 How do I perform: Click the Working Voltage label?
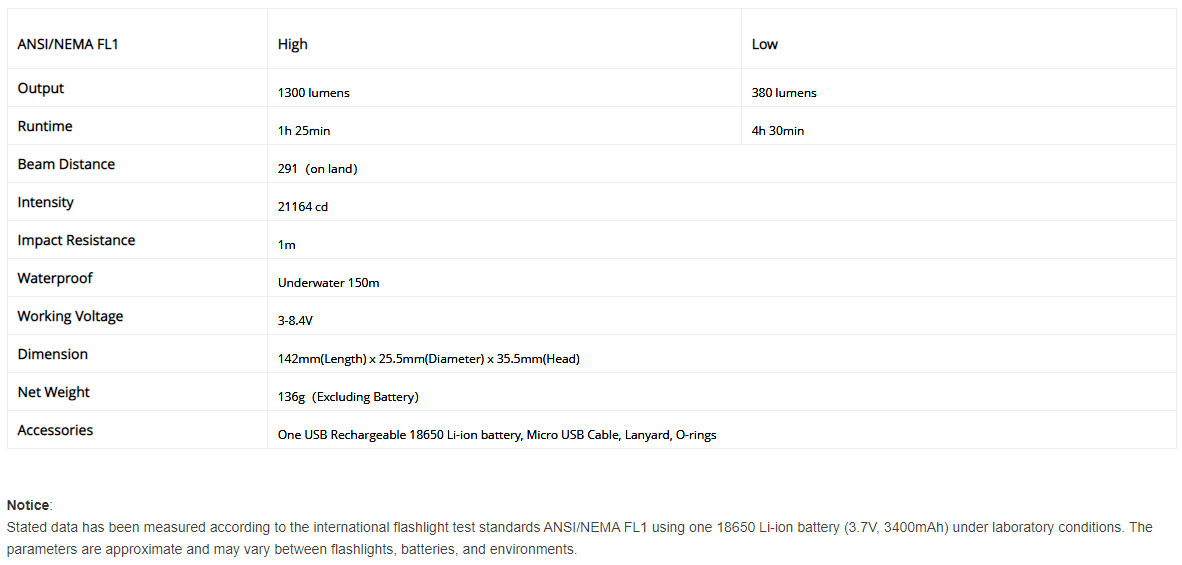click(70, 316)
